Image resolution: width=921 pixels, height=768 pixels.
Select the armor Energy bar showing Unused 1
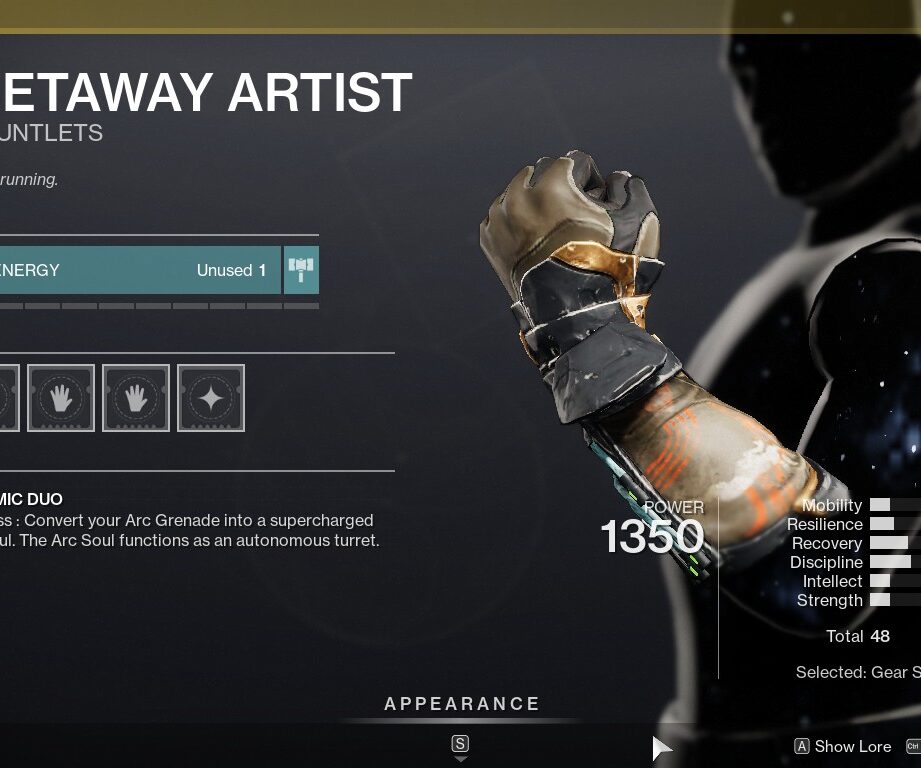click(140, 270)
